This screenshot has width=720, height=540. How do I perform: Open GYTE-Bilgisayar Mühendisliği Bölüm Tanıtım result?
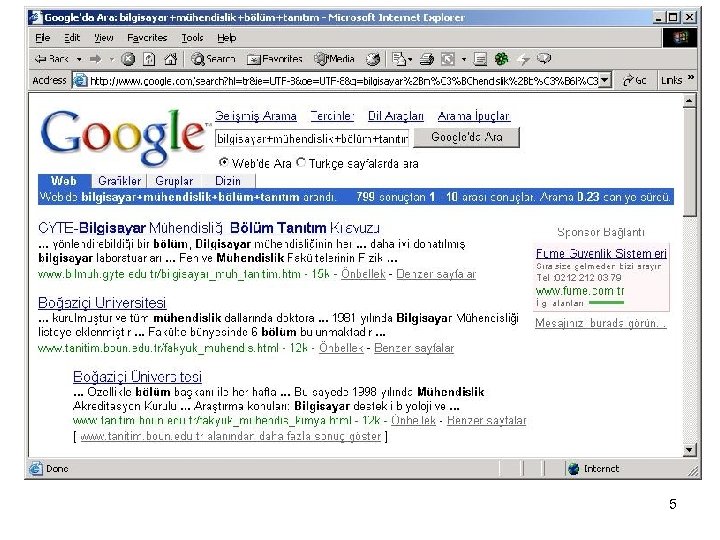click(209, 228)
